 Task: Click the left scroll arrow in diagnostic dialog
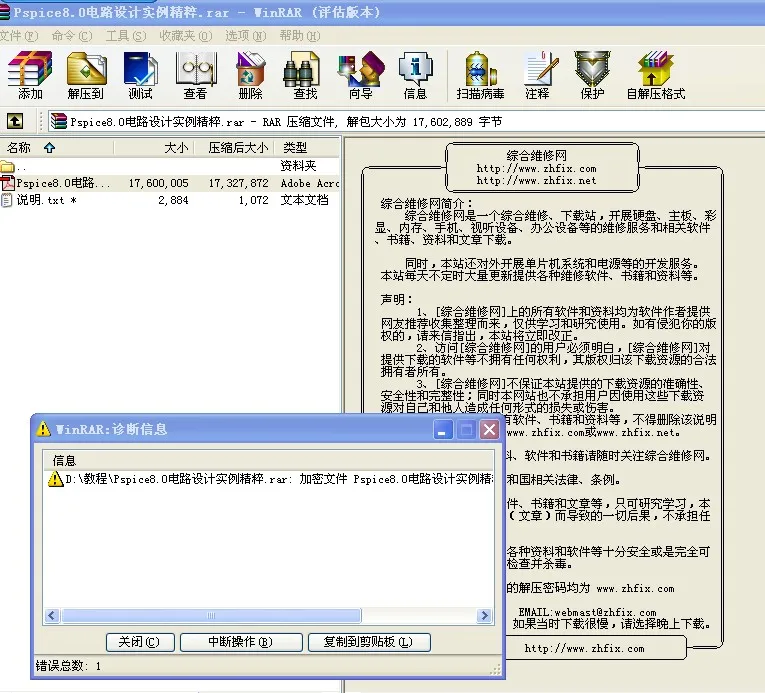pos(52,615)
